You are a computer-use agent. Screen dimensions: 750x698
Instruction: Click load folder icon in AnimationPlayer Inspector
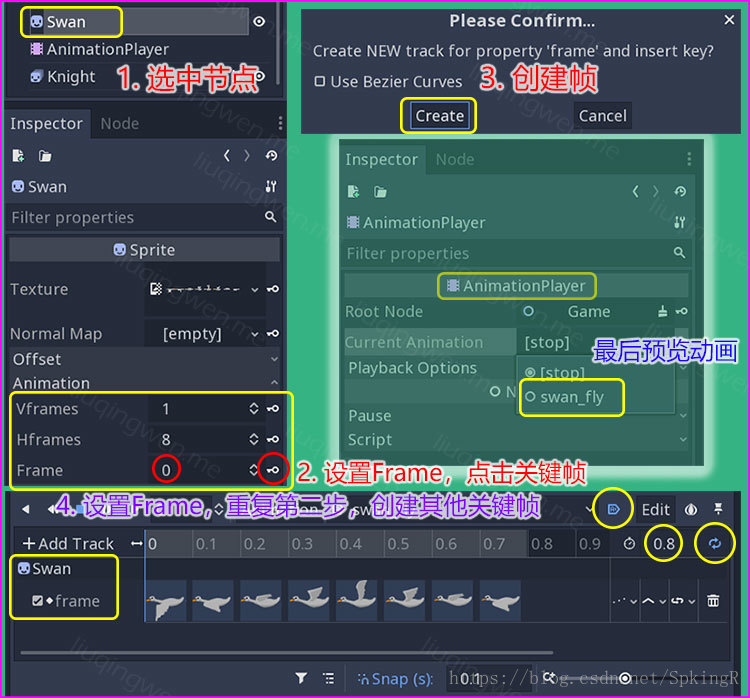pyautogui.click(x=380, y=192)
